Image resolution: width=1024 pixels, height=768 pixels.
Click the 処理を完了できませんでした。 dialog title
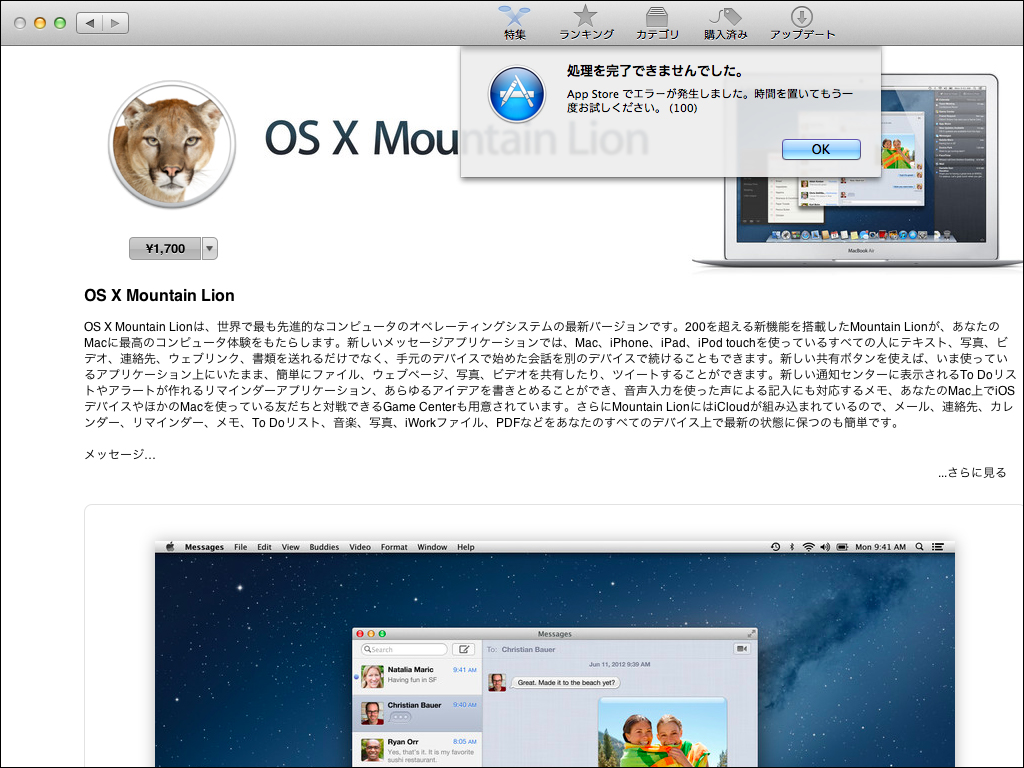(x=655, y=71)
